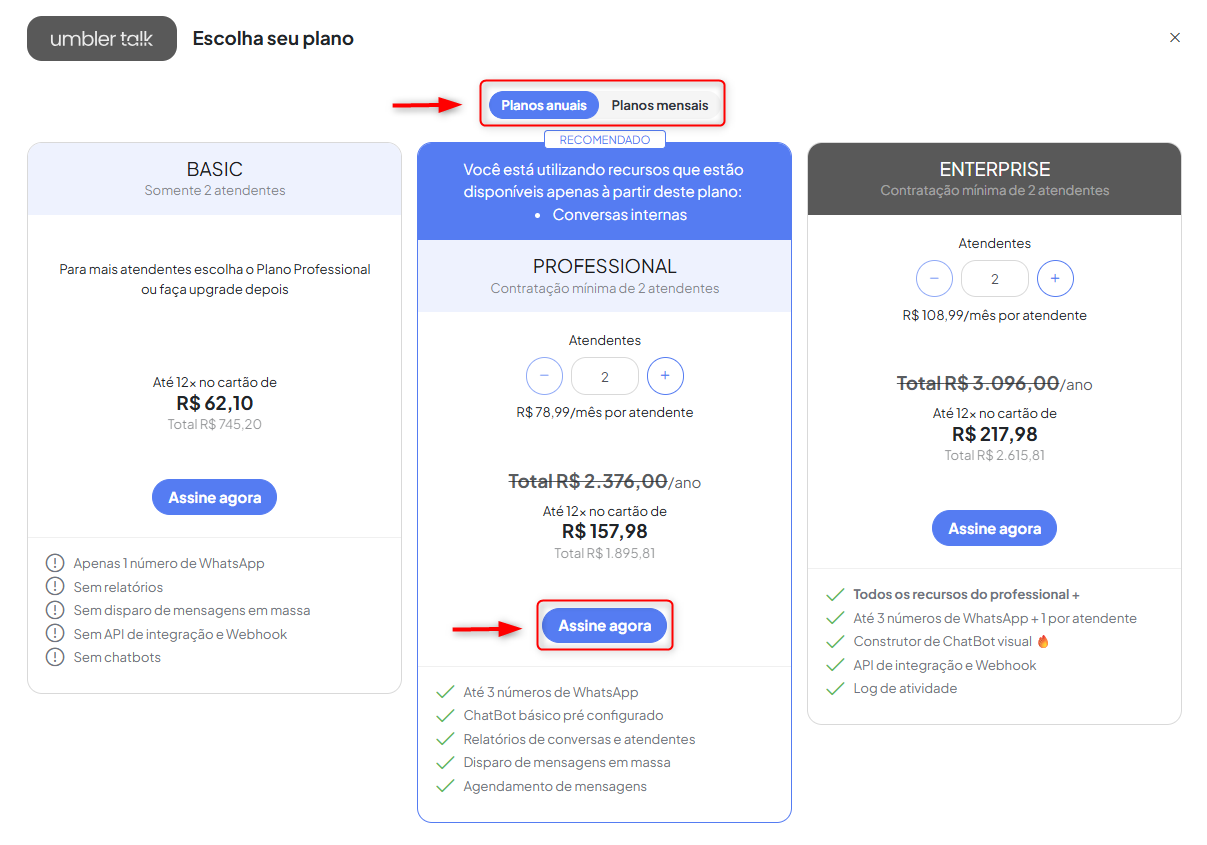Close the plan selection dialog
The image size is (1207, 845).
click(x=1175, y=38)
